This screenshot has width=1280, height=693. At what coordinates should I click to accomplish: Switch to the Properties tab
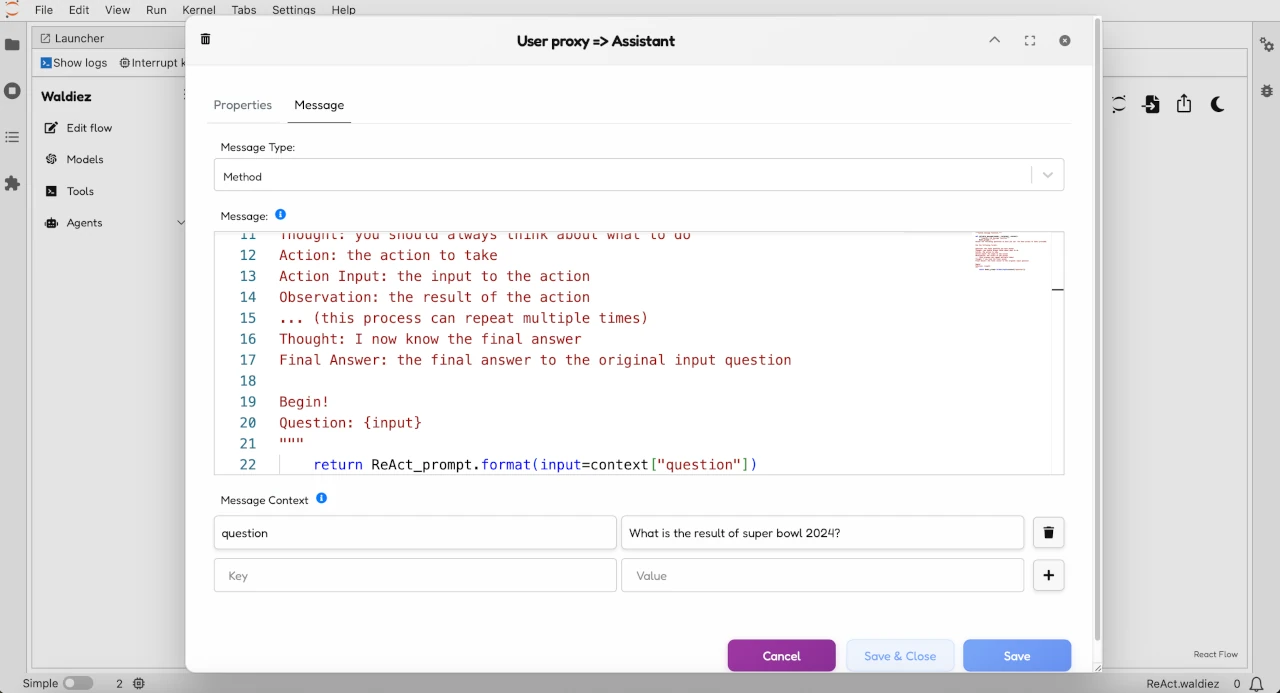[242, 105]
